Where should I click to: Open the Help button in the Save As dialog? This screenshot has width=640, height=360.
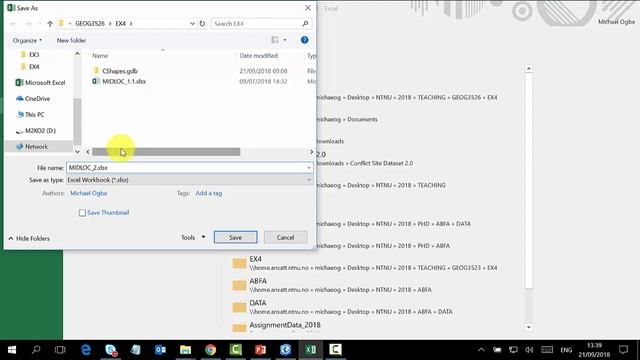tap(304, 40)
